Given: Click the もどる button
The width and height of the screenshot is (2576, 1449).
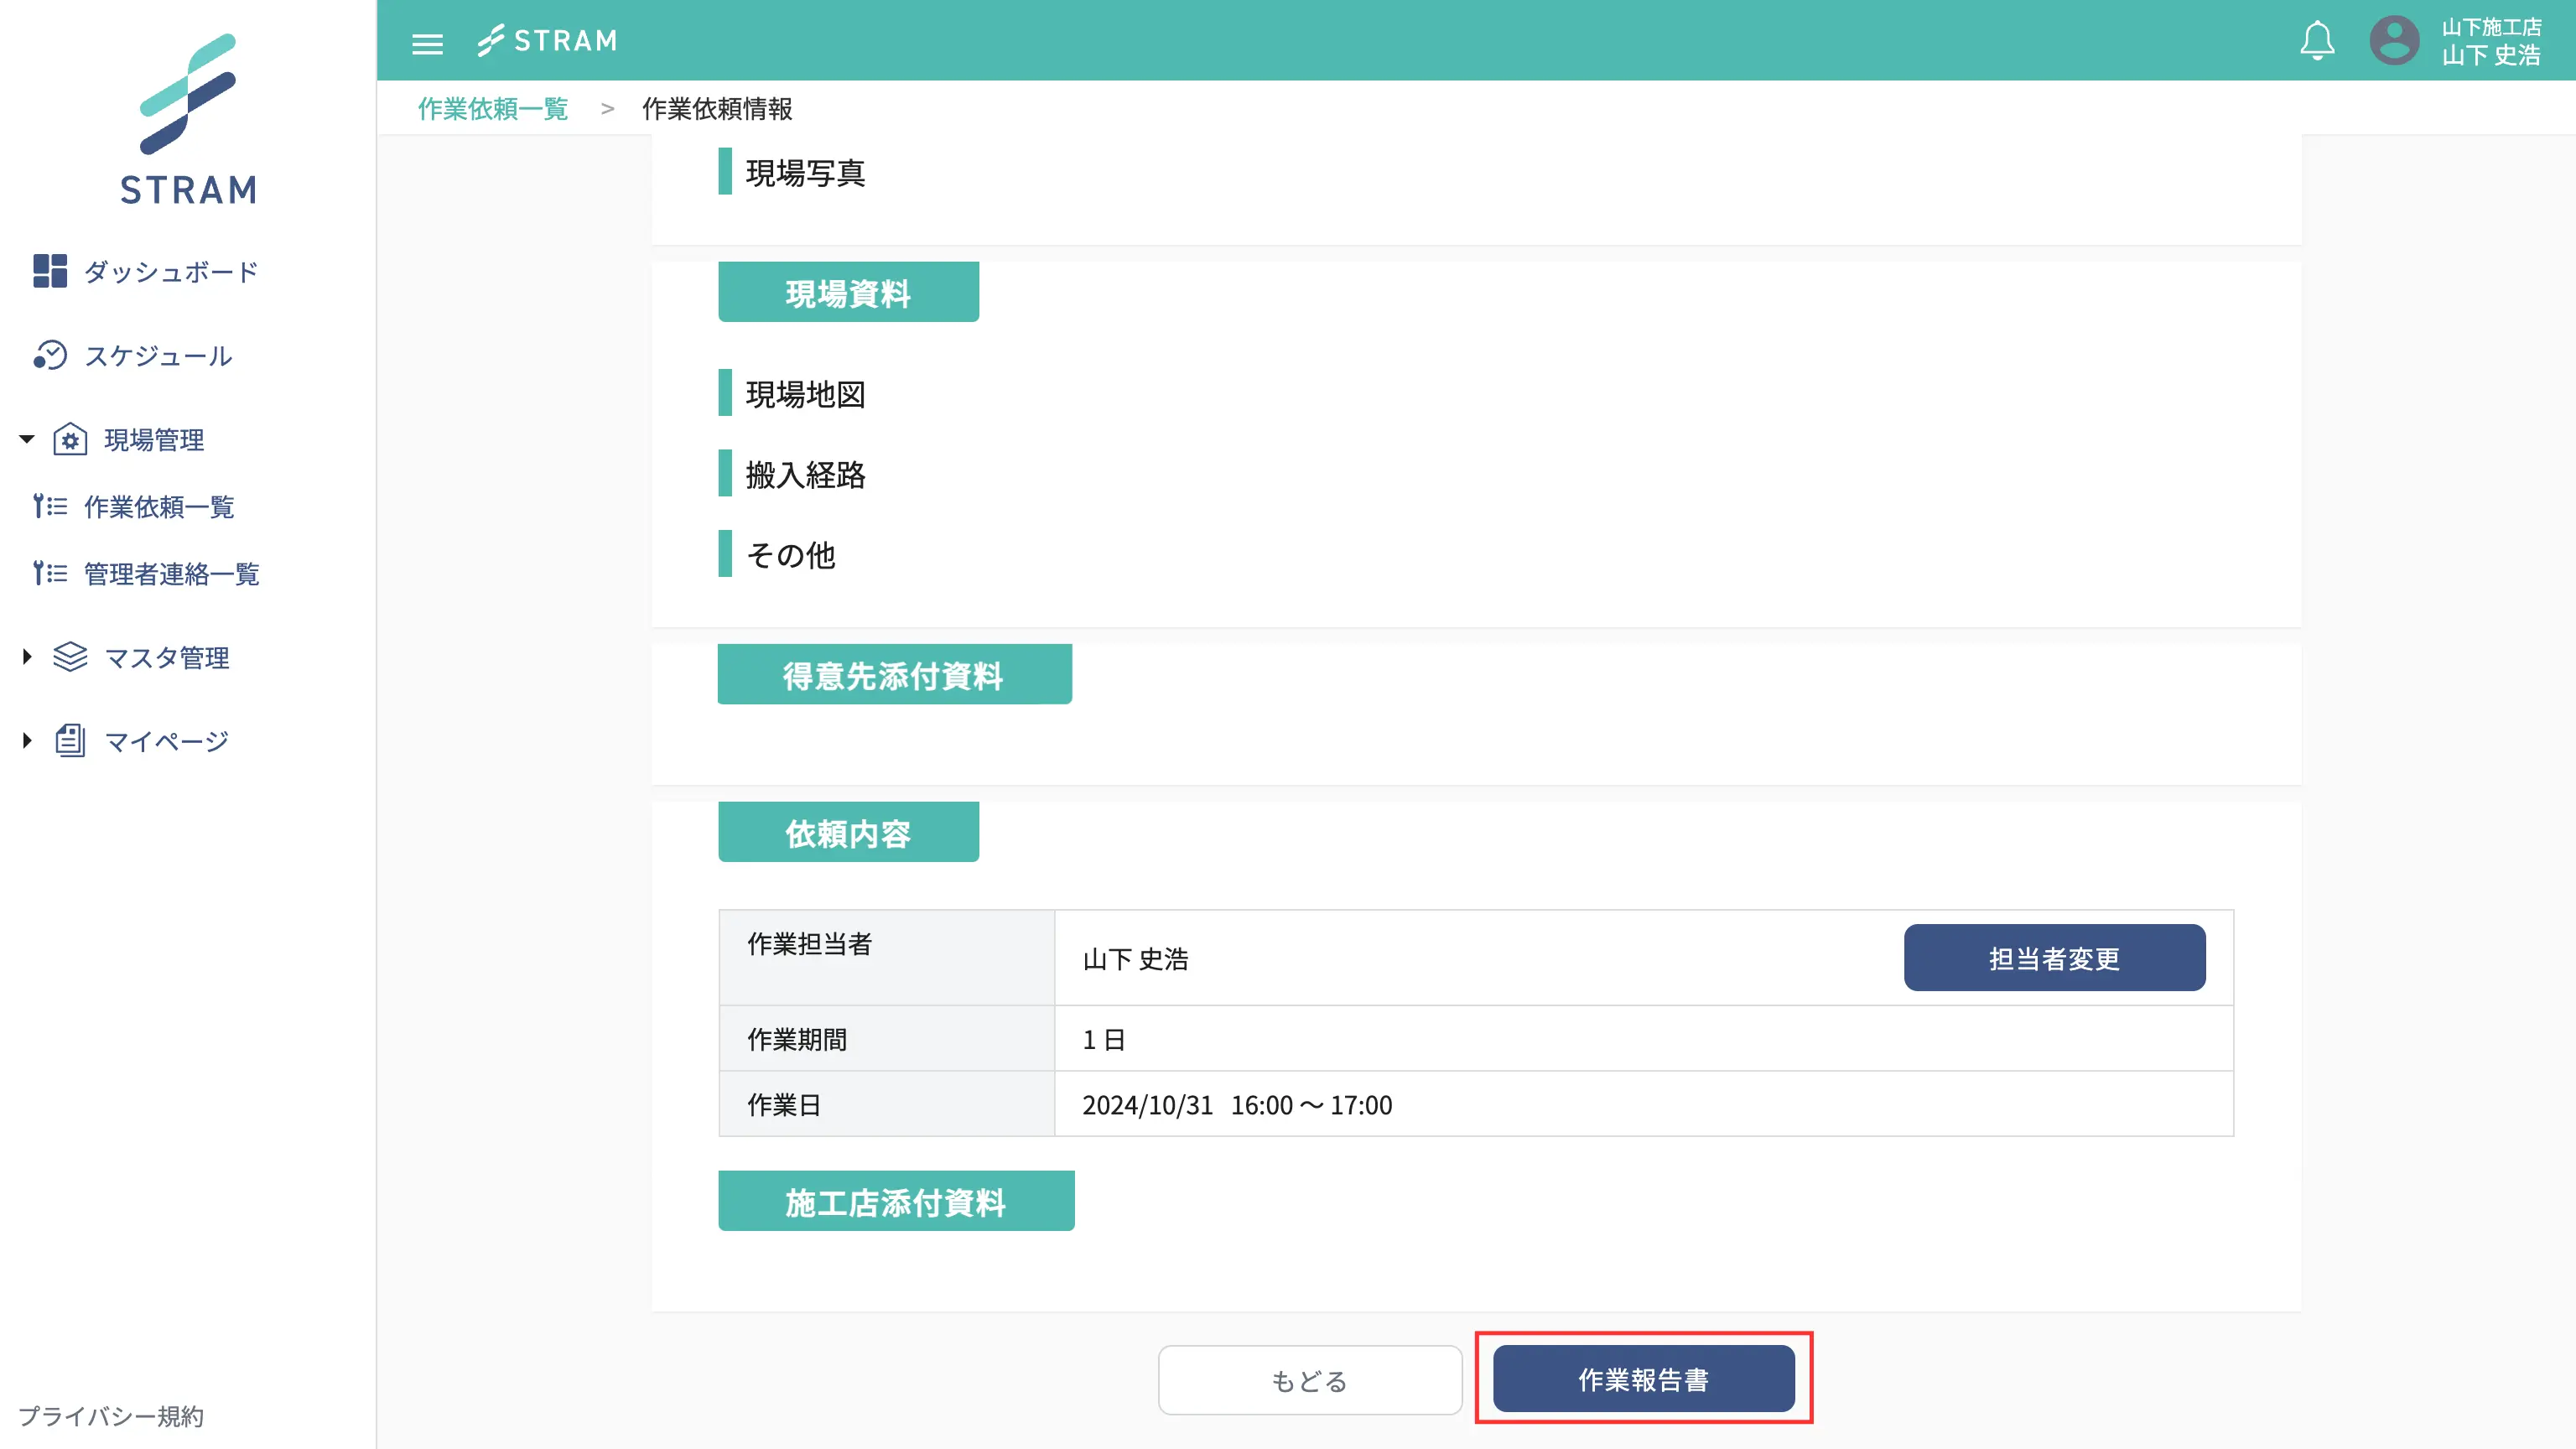Looking at the screenshot, I should (1309, 1380).
